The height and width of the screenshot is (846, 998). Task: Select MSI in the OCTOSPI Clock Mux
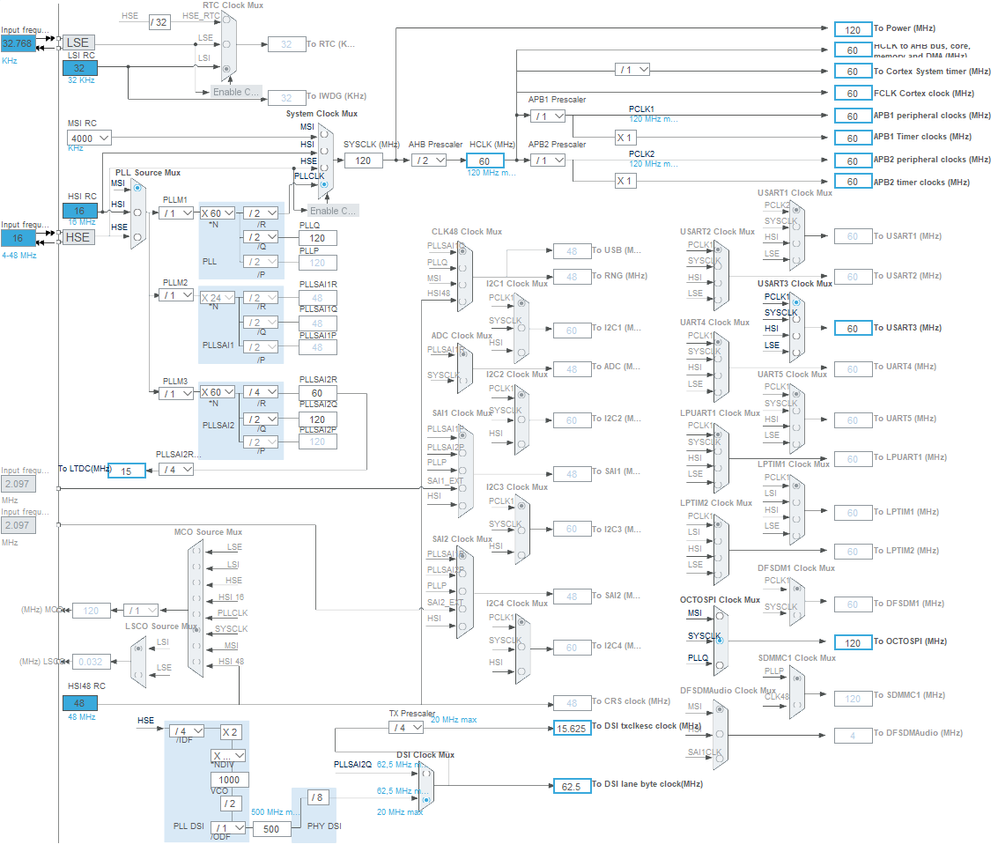click(720, 616)
